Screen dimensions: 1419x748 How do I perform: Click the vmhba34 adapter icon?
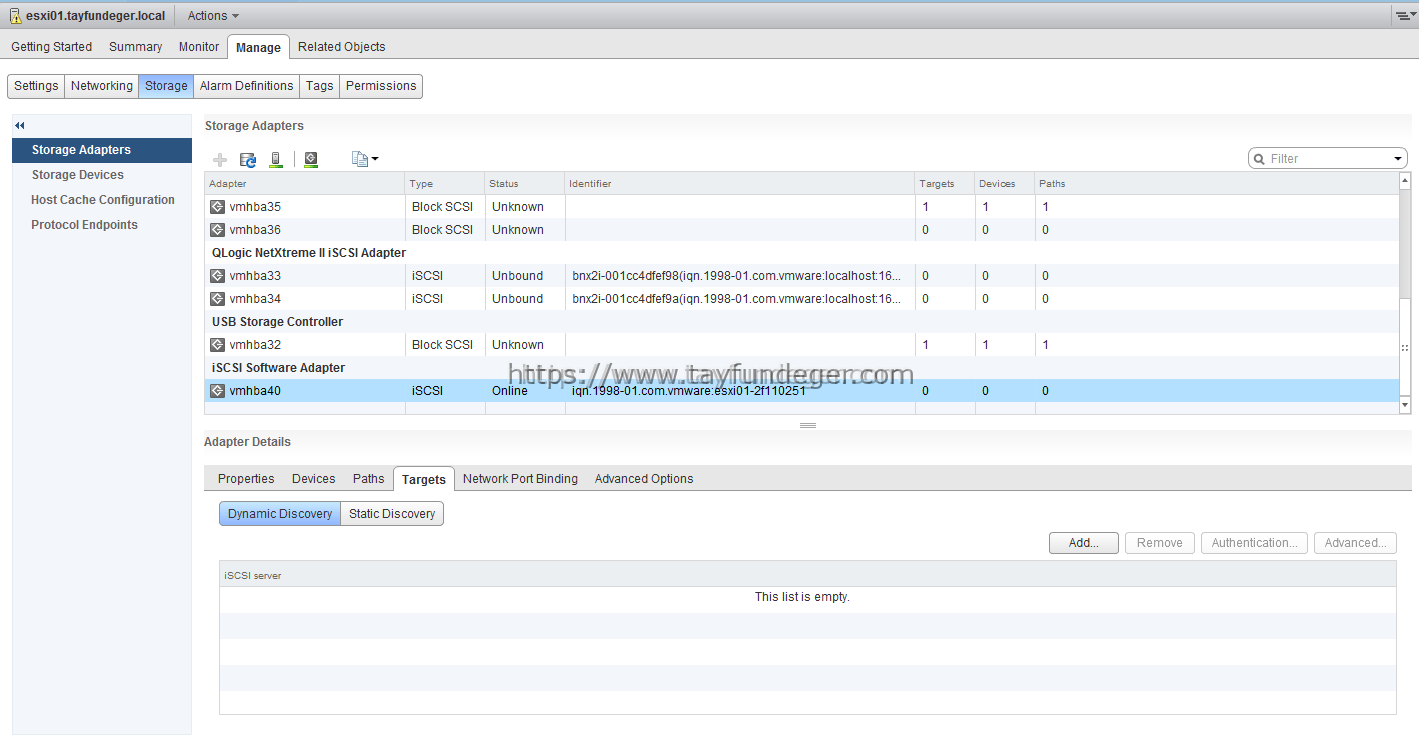click(x=217, y=299)
